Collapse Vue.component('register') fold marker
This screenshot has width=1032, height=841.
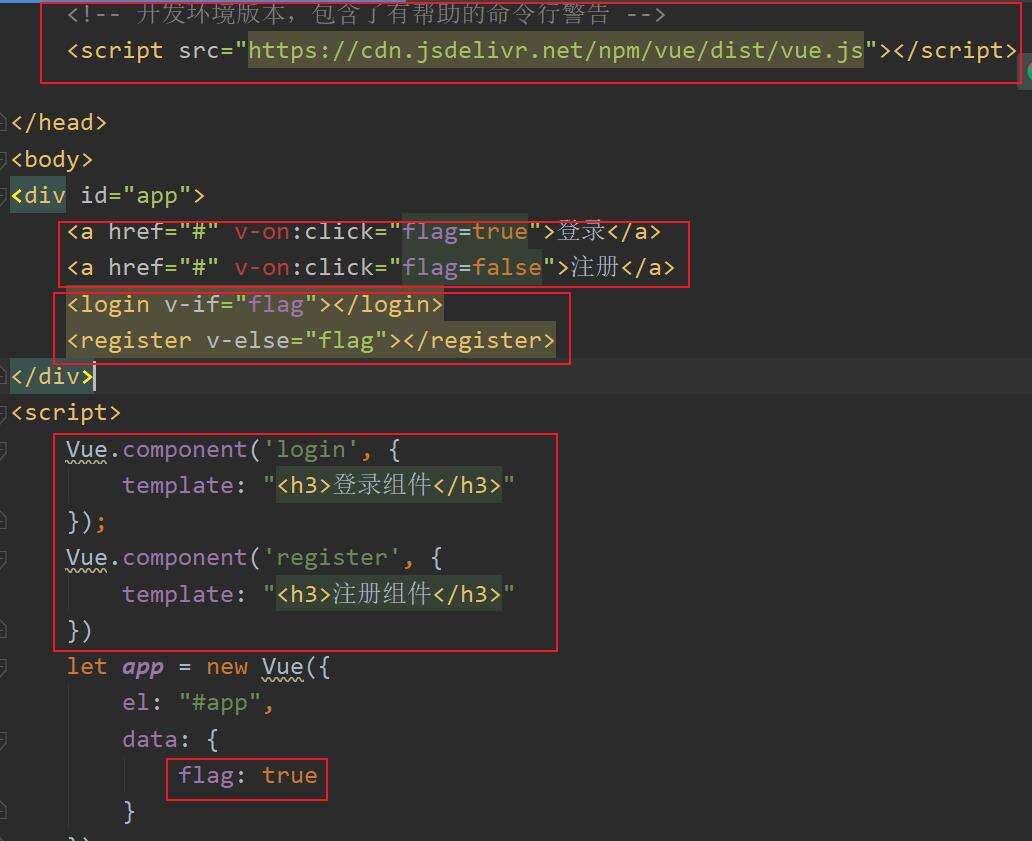4,558
